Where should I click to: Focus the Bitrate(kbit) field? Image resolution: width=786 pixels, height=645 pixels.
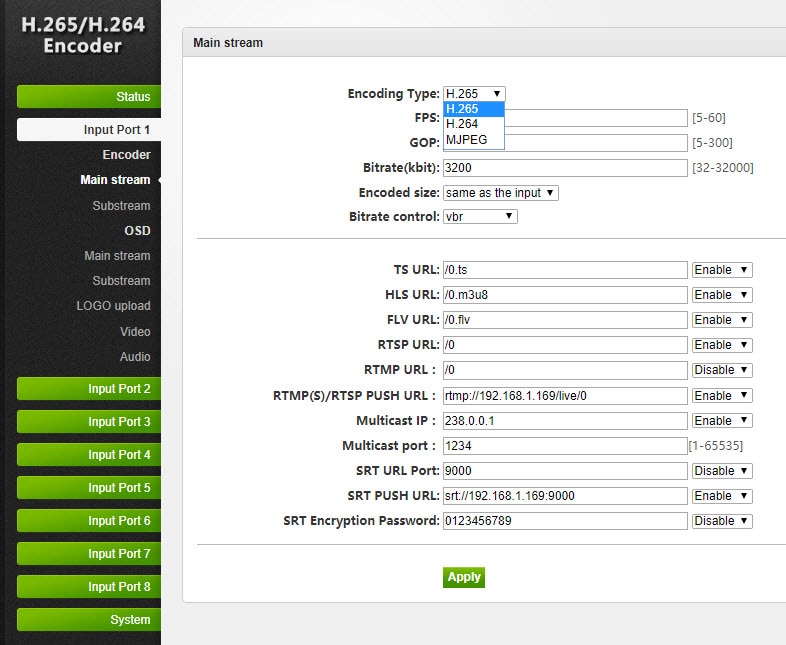565,168
